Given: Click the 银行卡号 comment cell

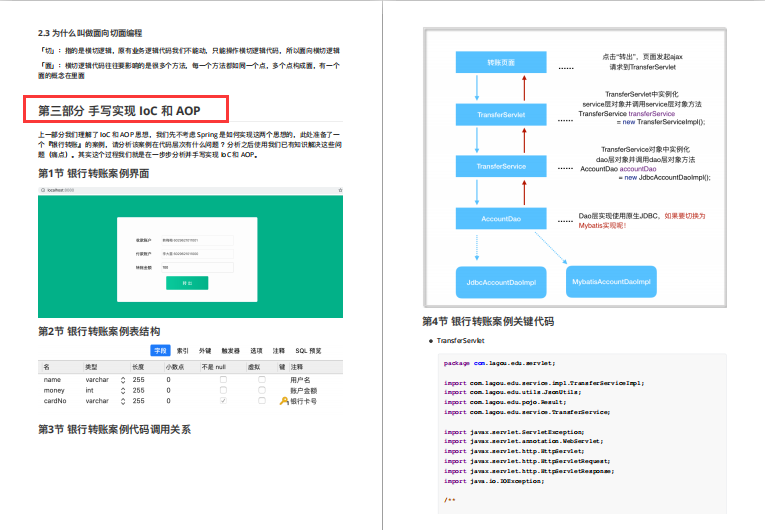Looking at the screenshot, I should tap(303, 401).
